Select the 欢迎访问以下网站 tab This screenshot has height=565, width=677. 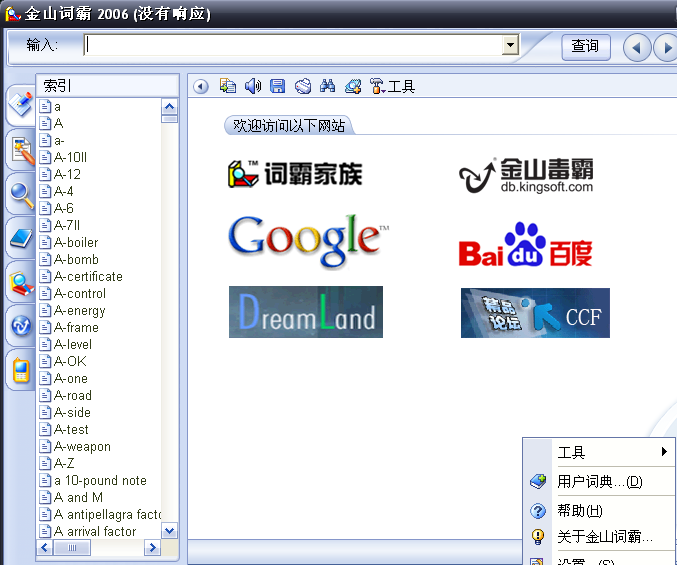[289, 126]
